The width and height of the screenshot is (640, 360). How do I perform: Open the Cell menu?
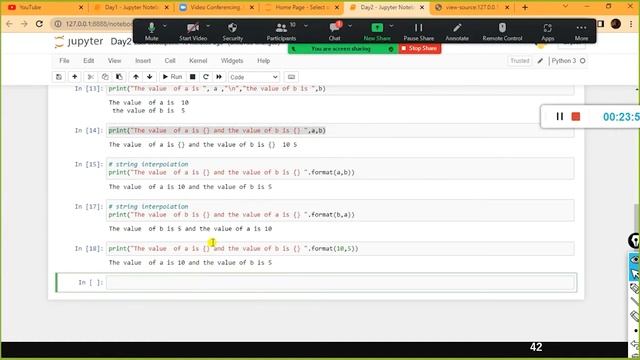170,61
